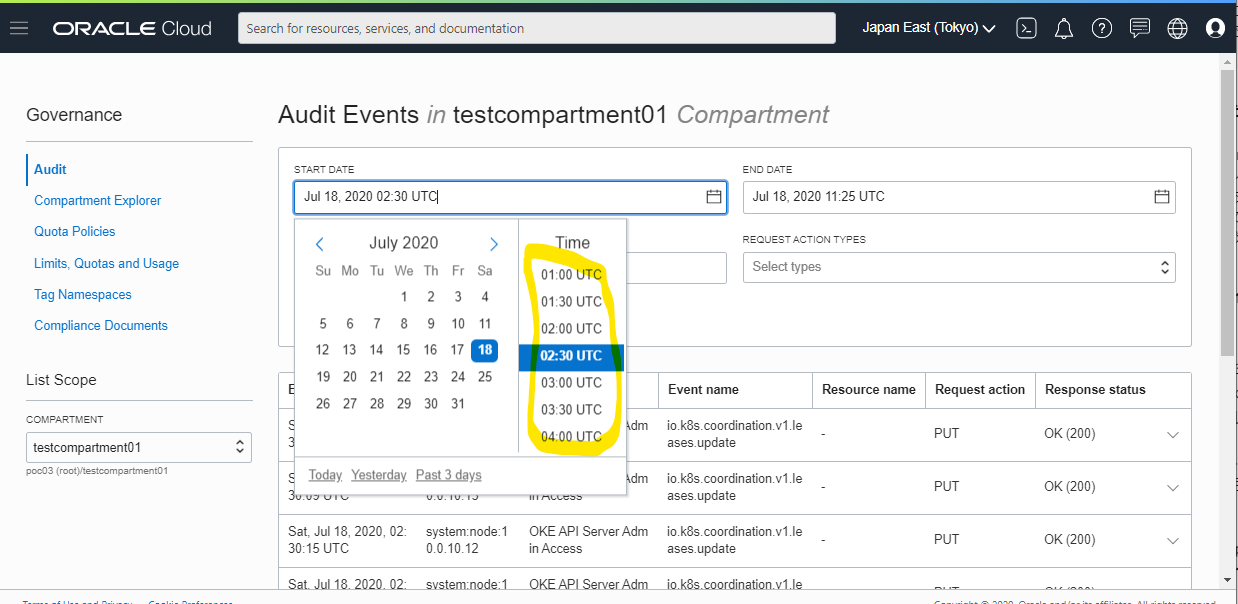
Task: Open the support chat icon
Action: pos(1140,28)
